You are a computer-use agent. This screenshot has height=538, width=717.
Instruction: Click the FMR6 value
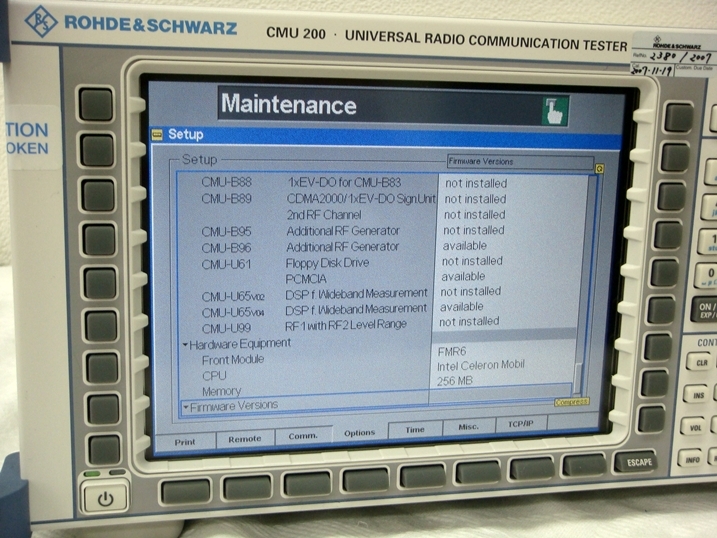(x=452, y=351)
